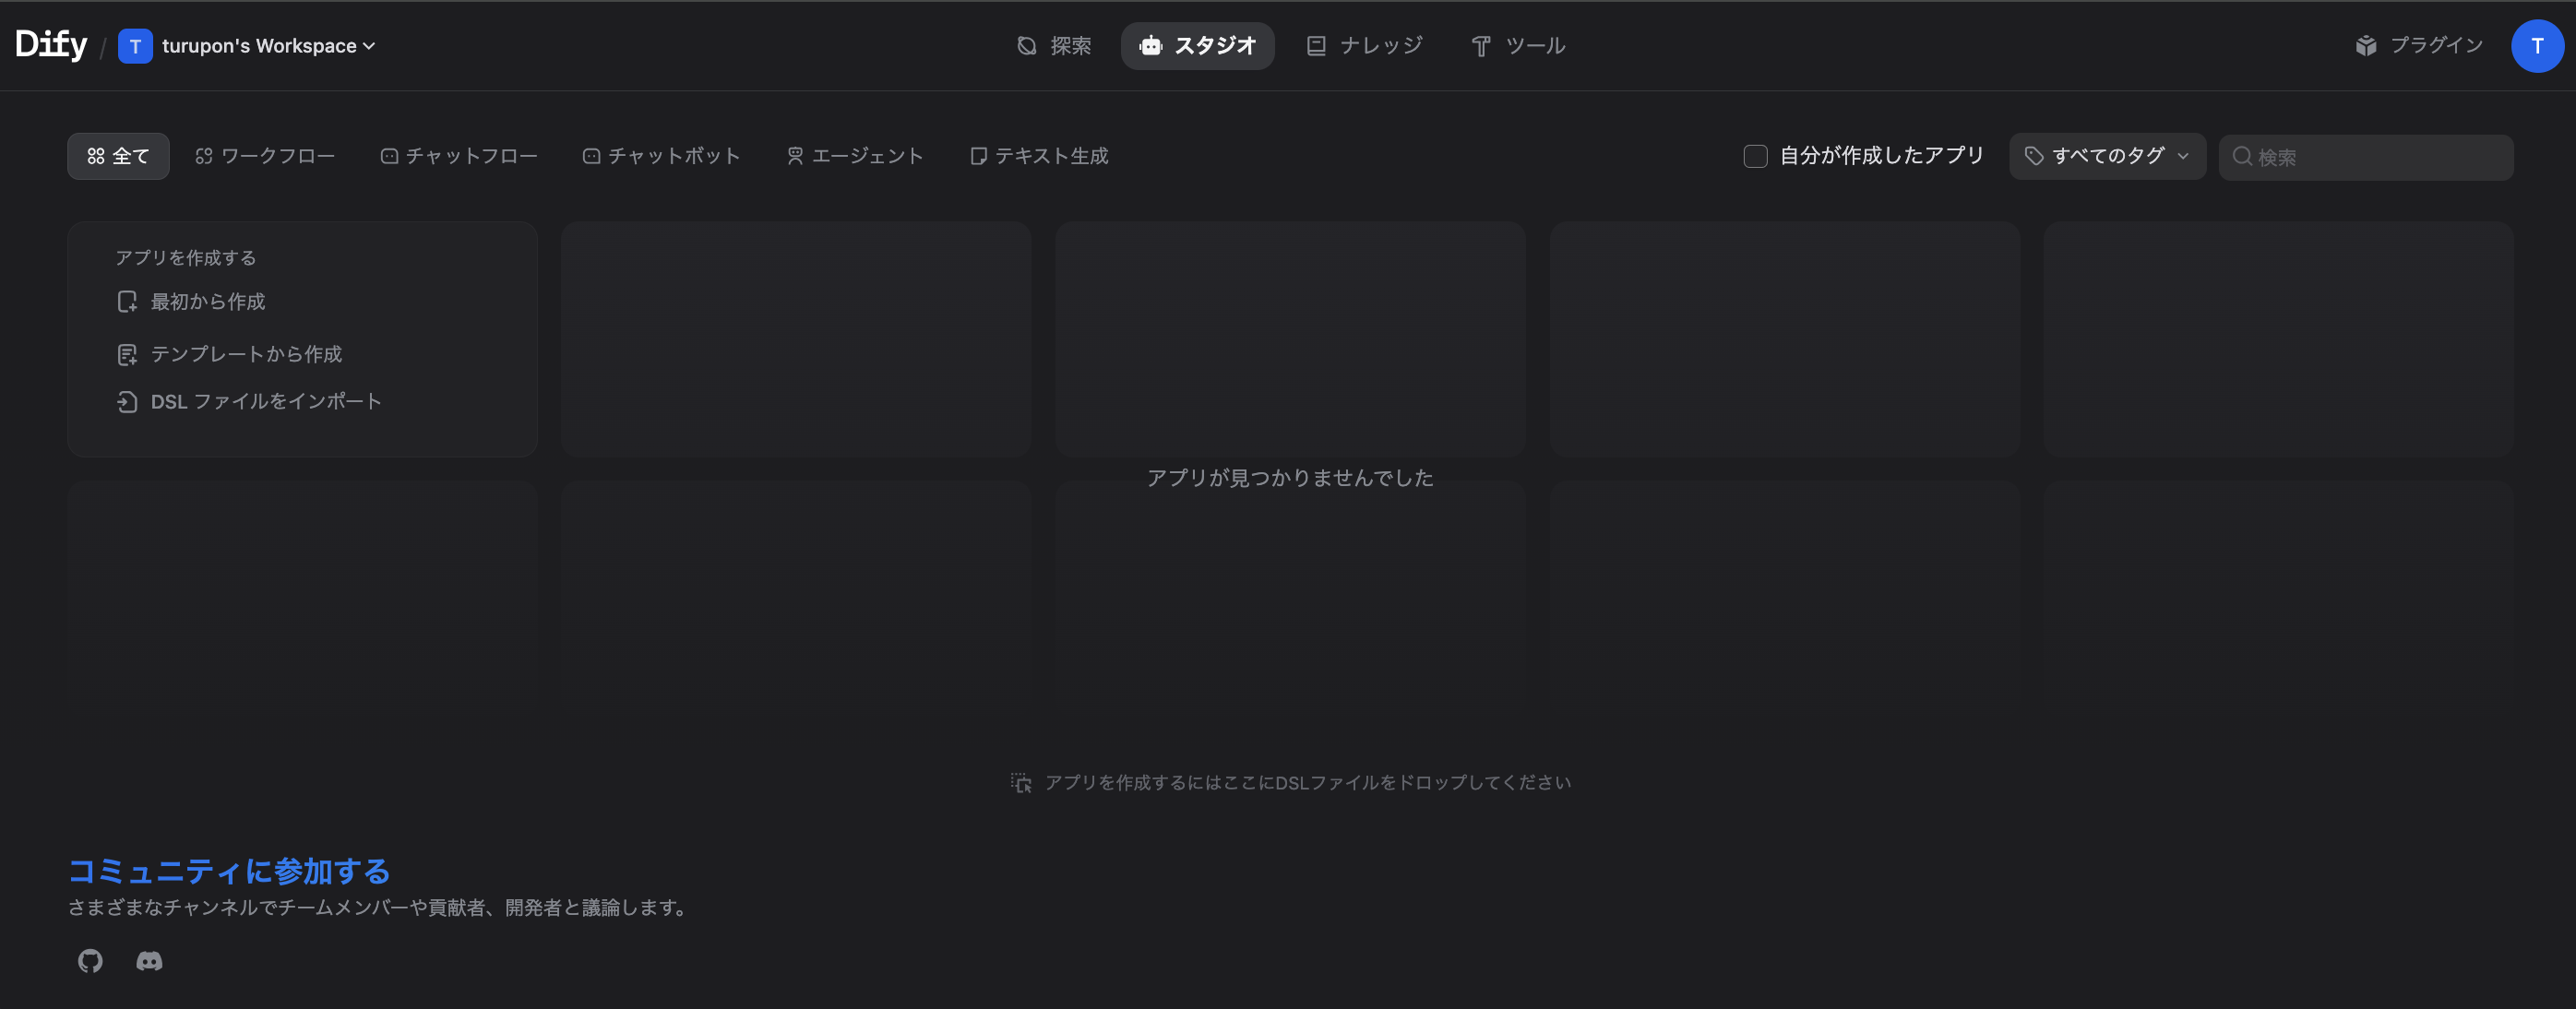Open the user account menu at top right
Image resolution: width=2576 pixels, height=1009 pixels.
pyautogui.click(x=2537, y=45)
